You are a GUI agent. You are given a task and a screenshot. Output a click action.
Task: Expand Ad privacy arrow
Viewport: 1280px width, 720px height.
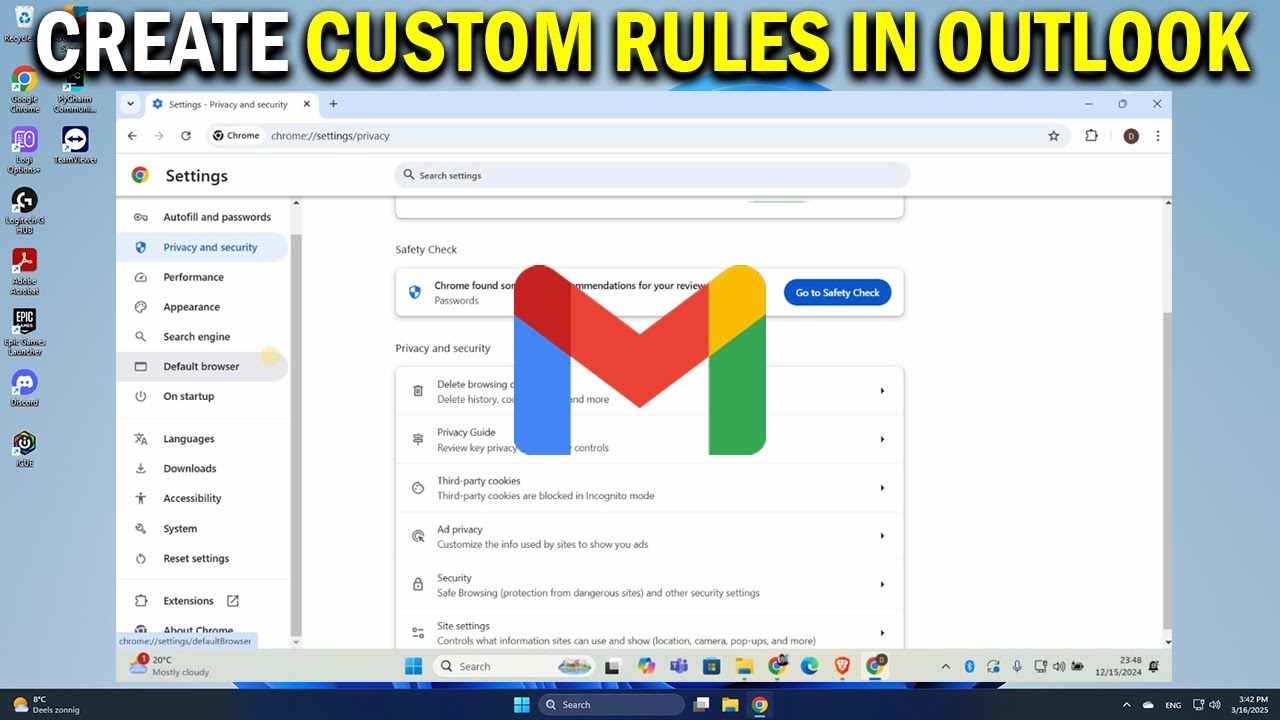pyautogui.click(x=882, y=536)
